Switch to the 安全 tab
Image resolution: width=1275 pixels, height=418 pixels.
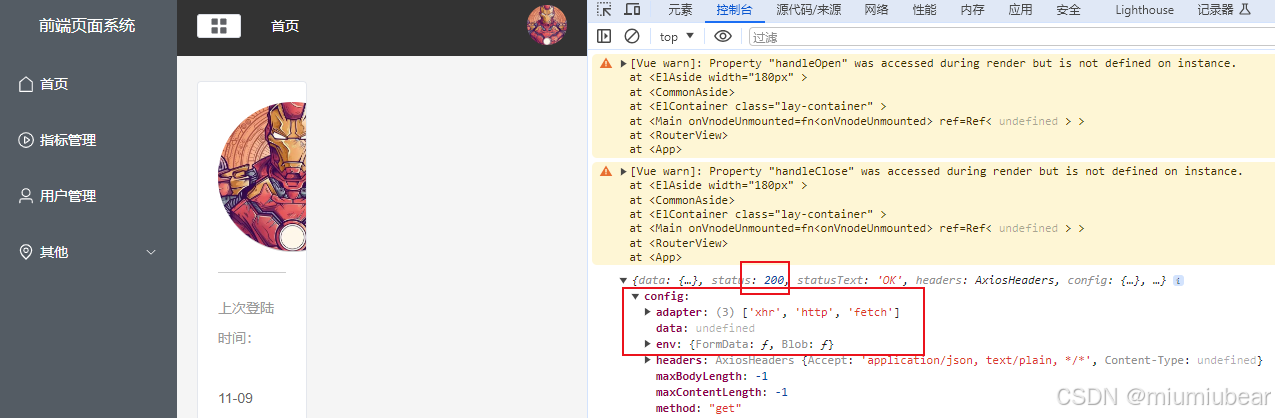coord(1068,10)
